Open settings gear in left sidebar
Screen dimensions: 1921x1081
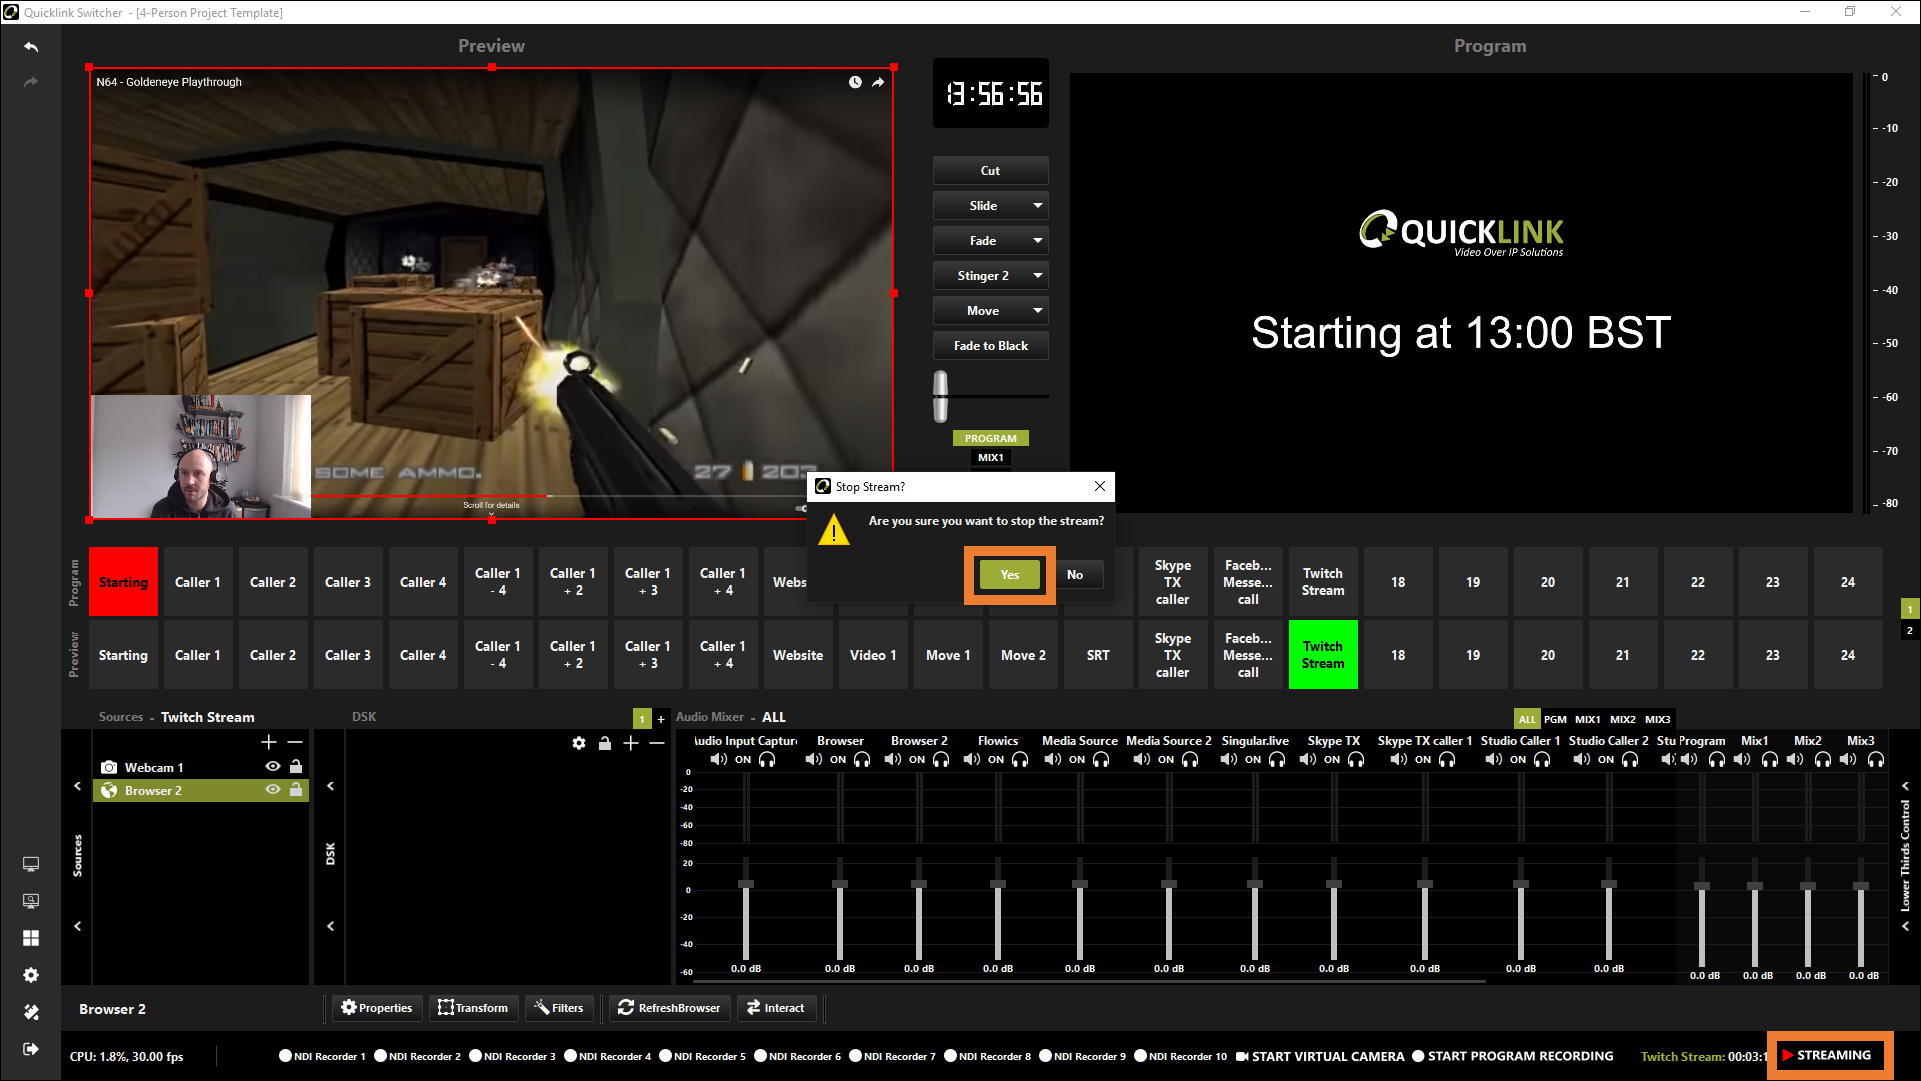[31, 975]
